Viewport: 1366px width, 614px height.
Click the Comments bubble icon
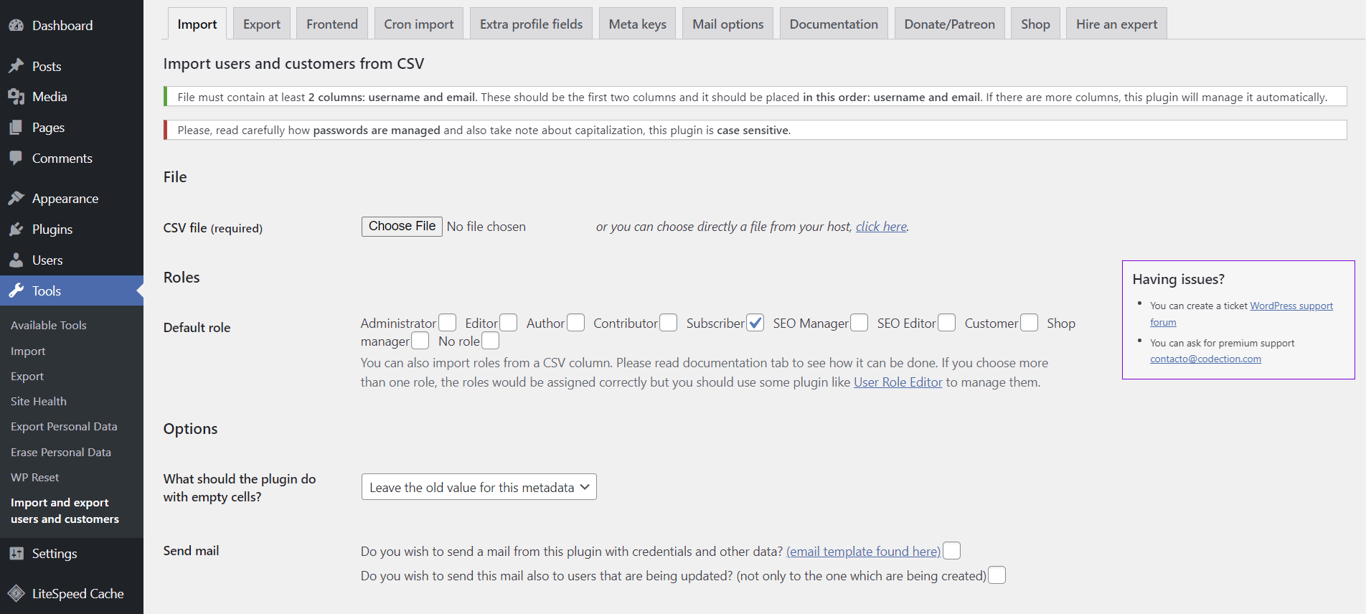[x=20, y=158]
